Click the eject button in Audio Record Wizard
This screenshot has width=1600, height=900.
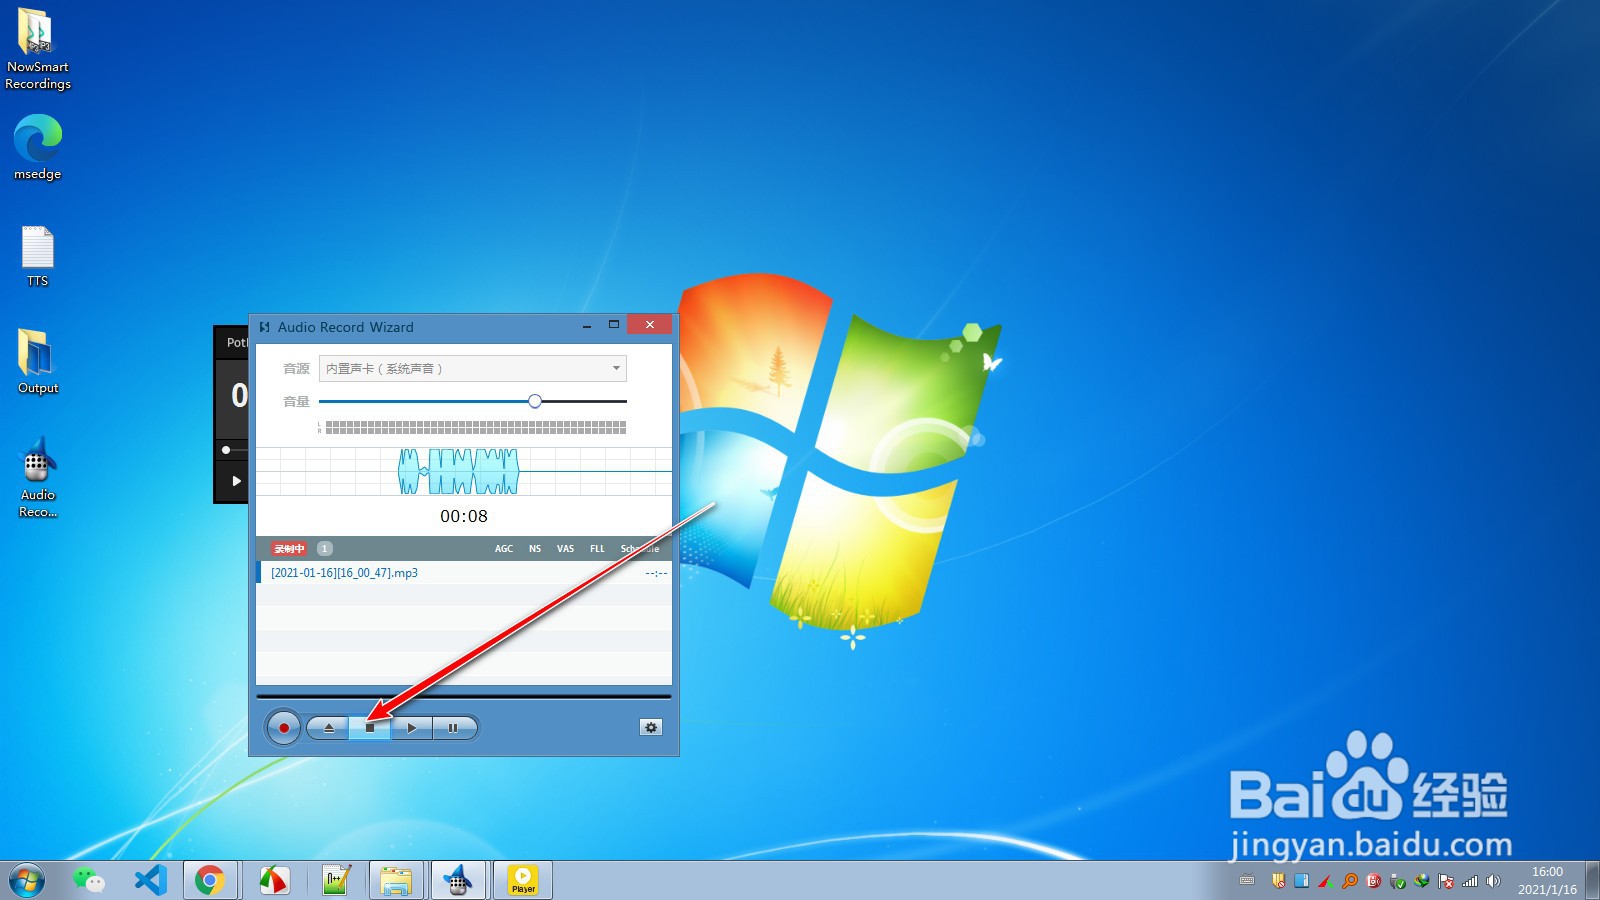click(328, 728)
